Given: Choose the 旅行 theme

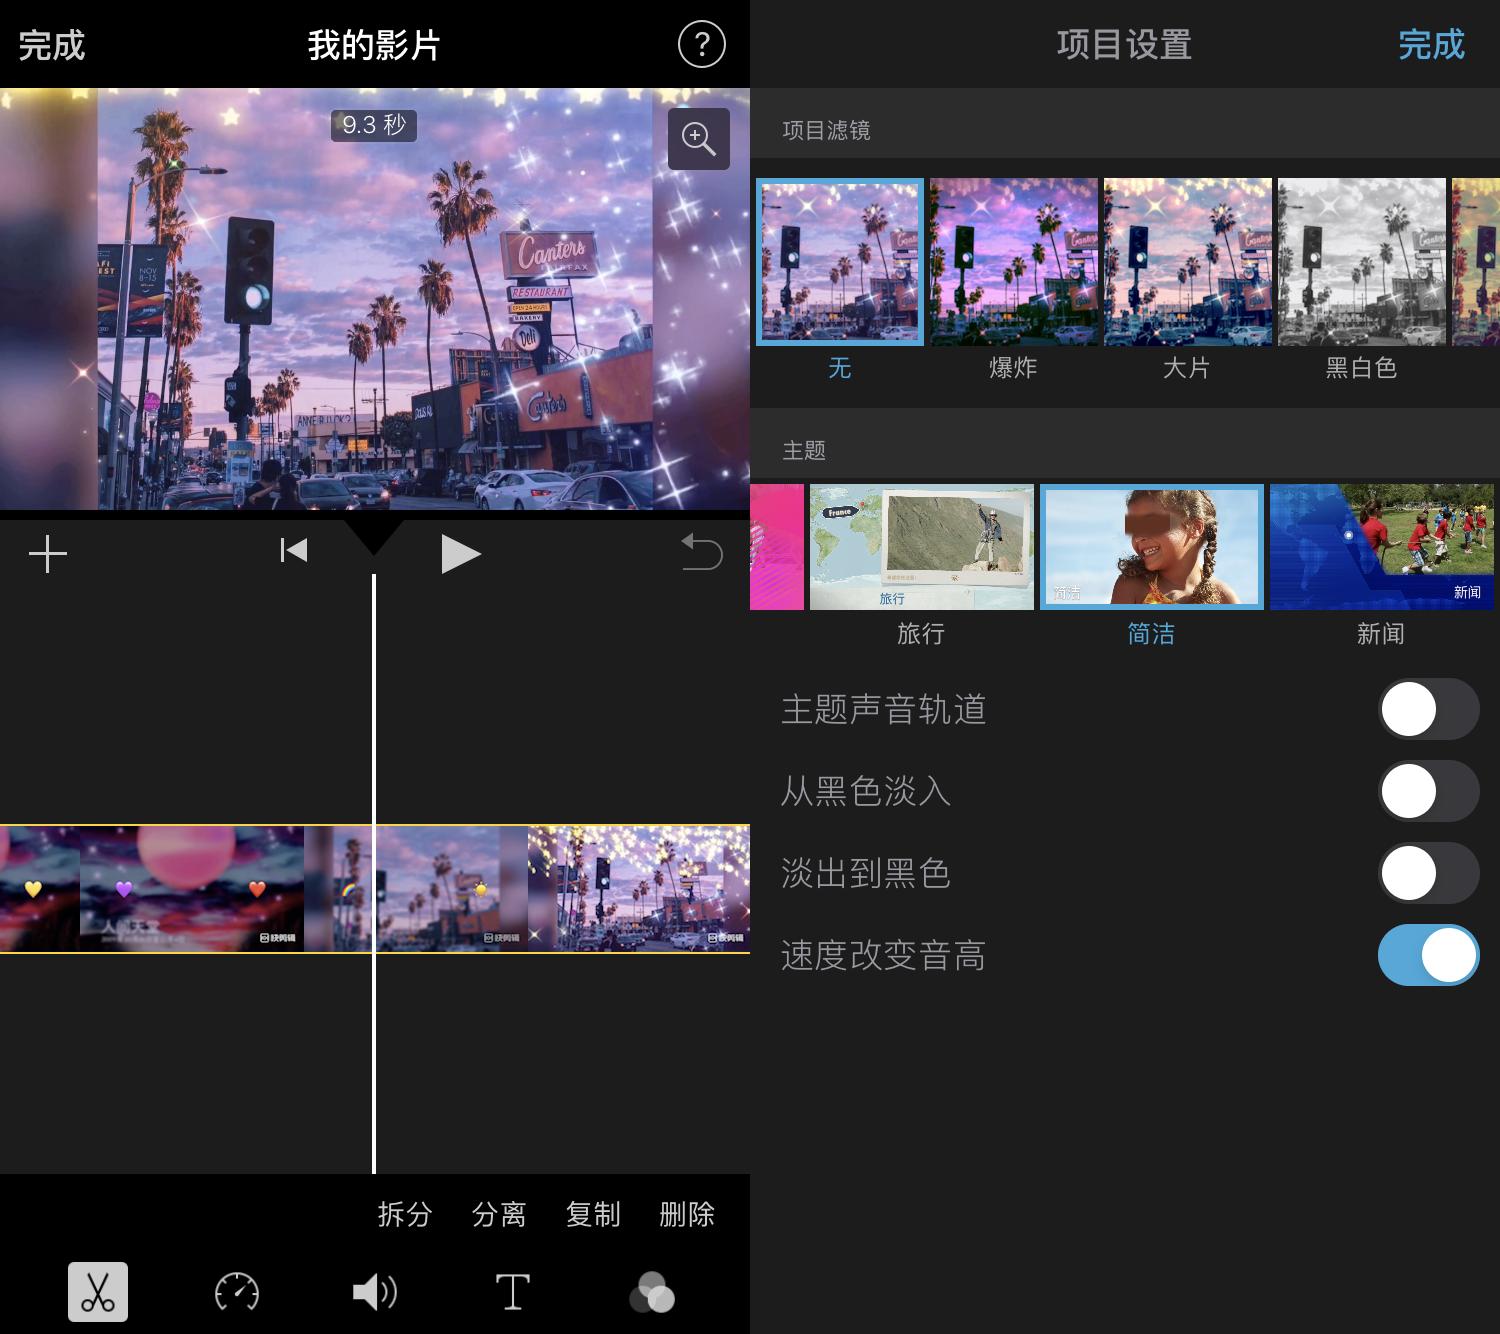Looking at the screenshot, I should (920, 546).
